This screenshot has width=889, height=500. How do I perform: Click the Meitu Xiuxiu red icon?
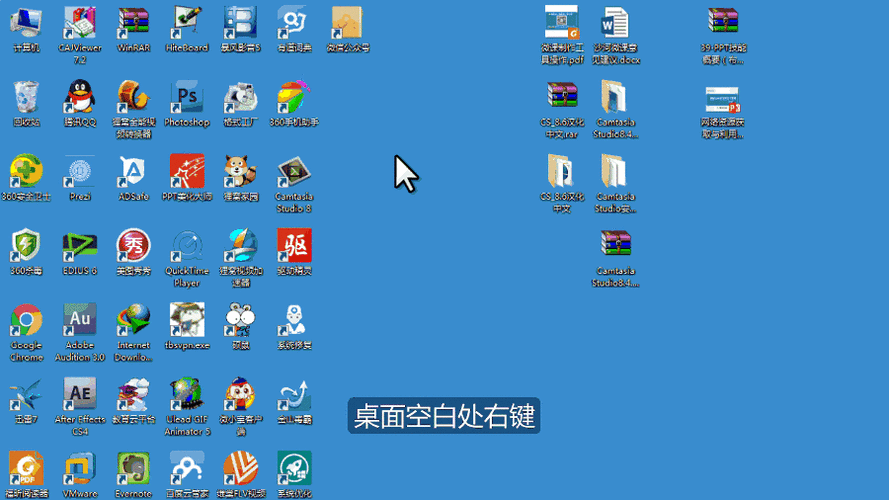(x=133, y=245)
